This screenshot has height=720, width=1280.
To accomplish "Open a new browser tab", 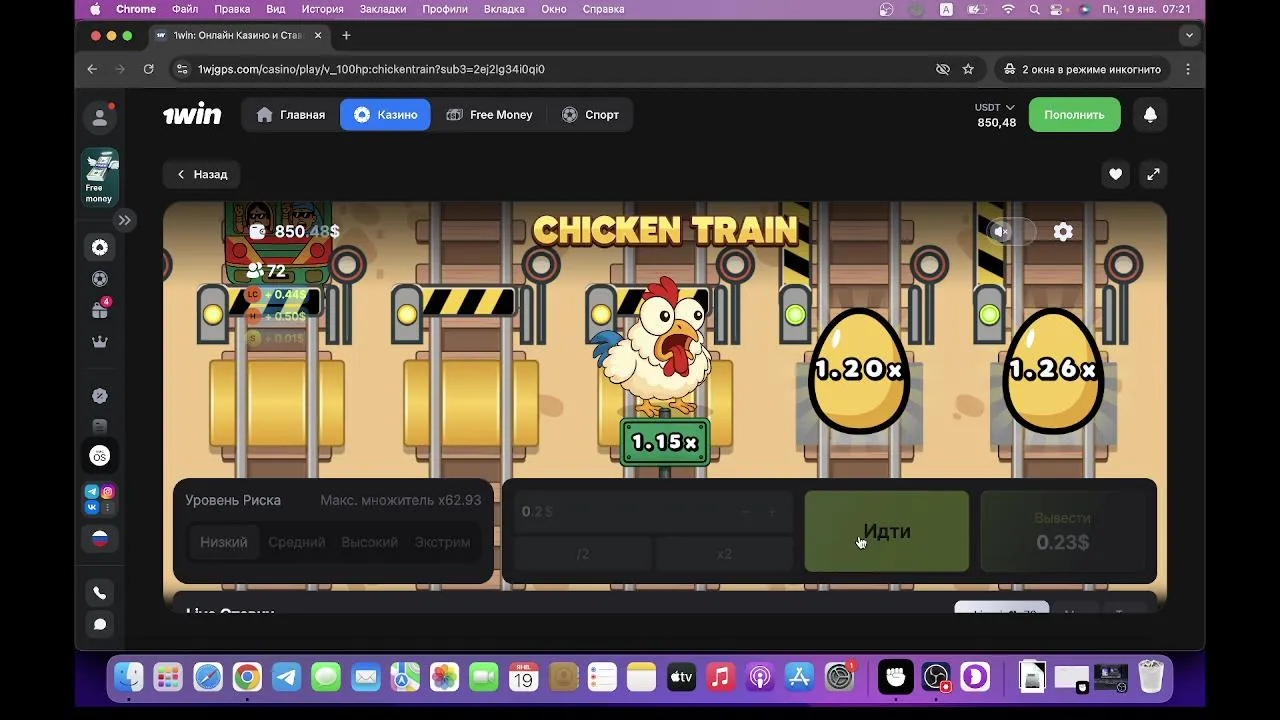I will click(x=346, y=35).
